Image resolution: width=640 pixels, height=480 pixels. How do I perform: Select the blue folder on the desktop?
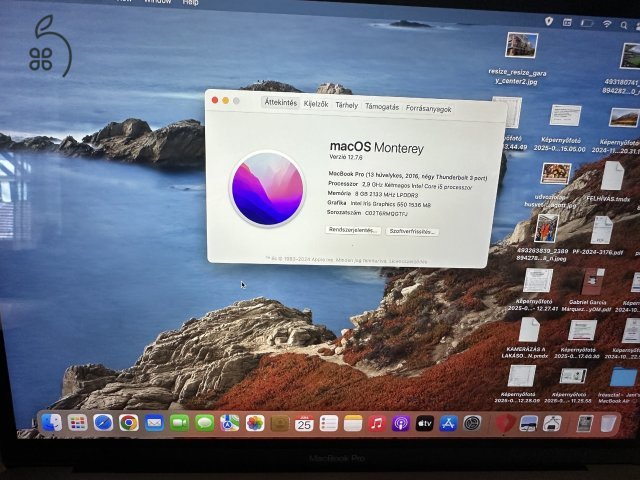(623, 376)
